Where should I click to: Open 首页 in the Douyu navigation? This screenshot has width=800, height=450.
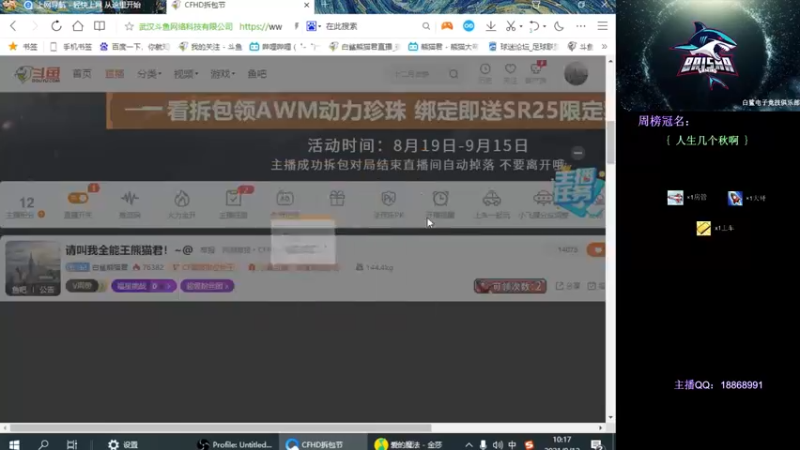(82, 74)
